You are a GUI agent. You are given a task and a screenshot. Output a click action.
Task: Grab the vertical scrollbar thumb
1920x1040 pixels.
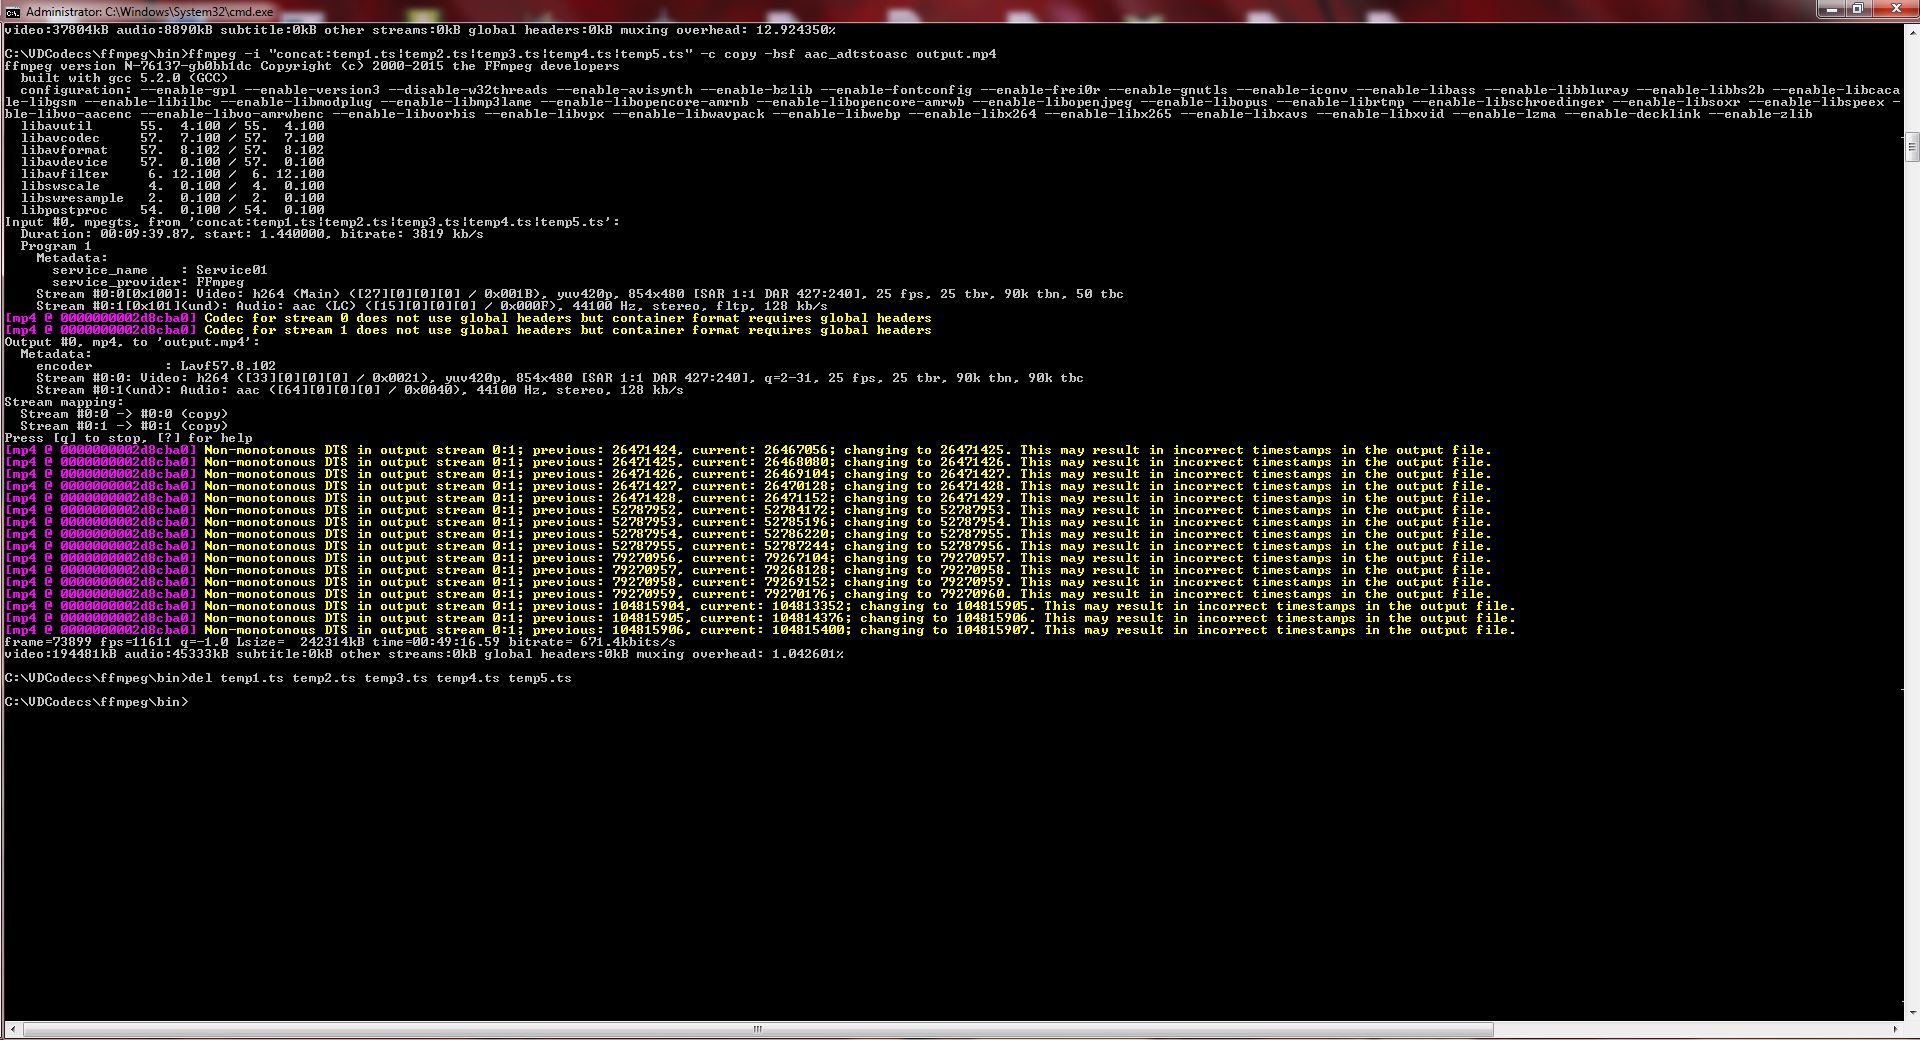click(x=1910, y=146)
